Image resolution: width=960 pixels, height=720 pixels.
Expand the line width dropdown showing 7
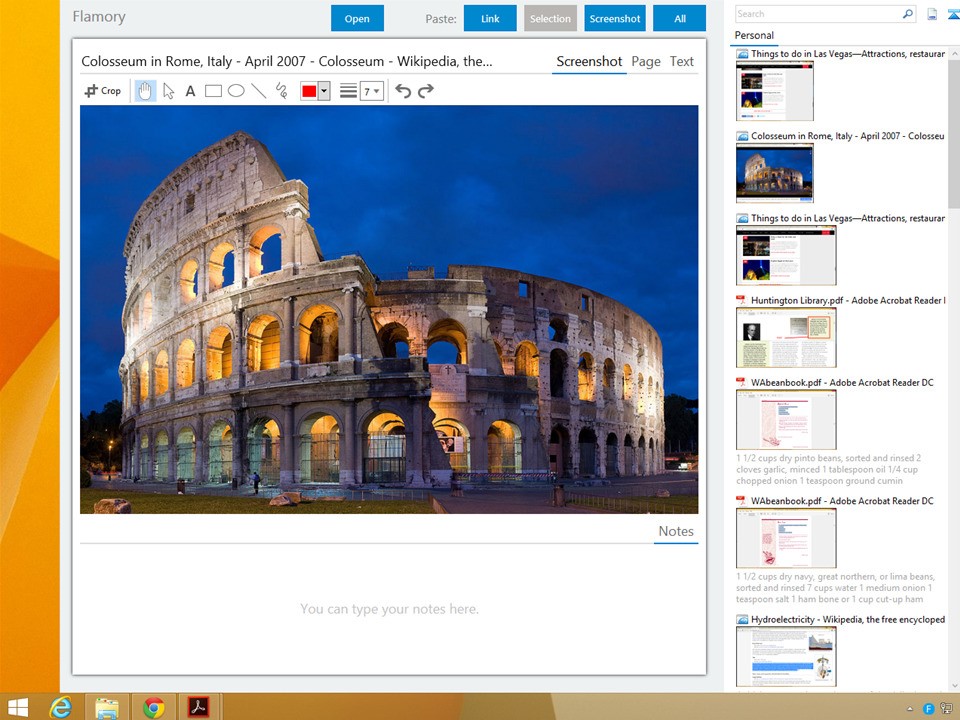(372, 91)
